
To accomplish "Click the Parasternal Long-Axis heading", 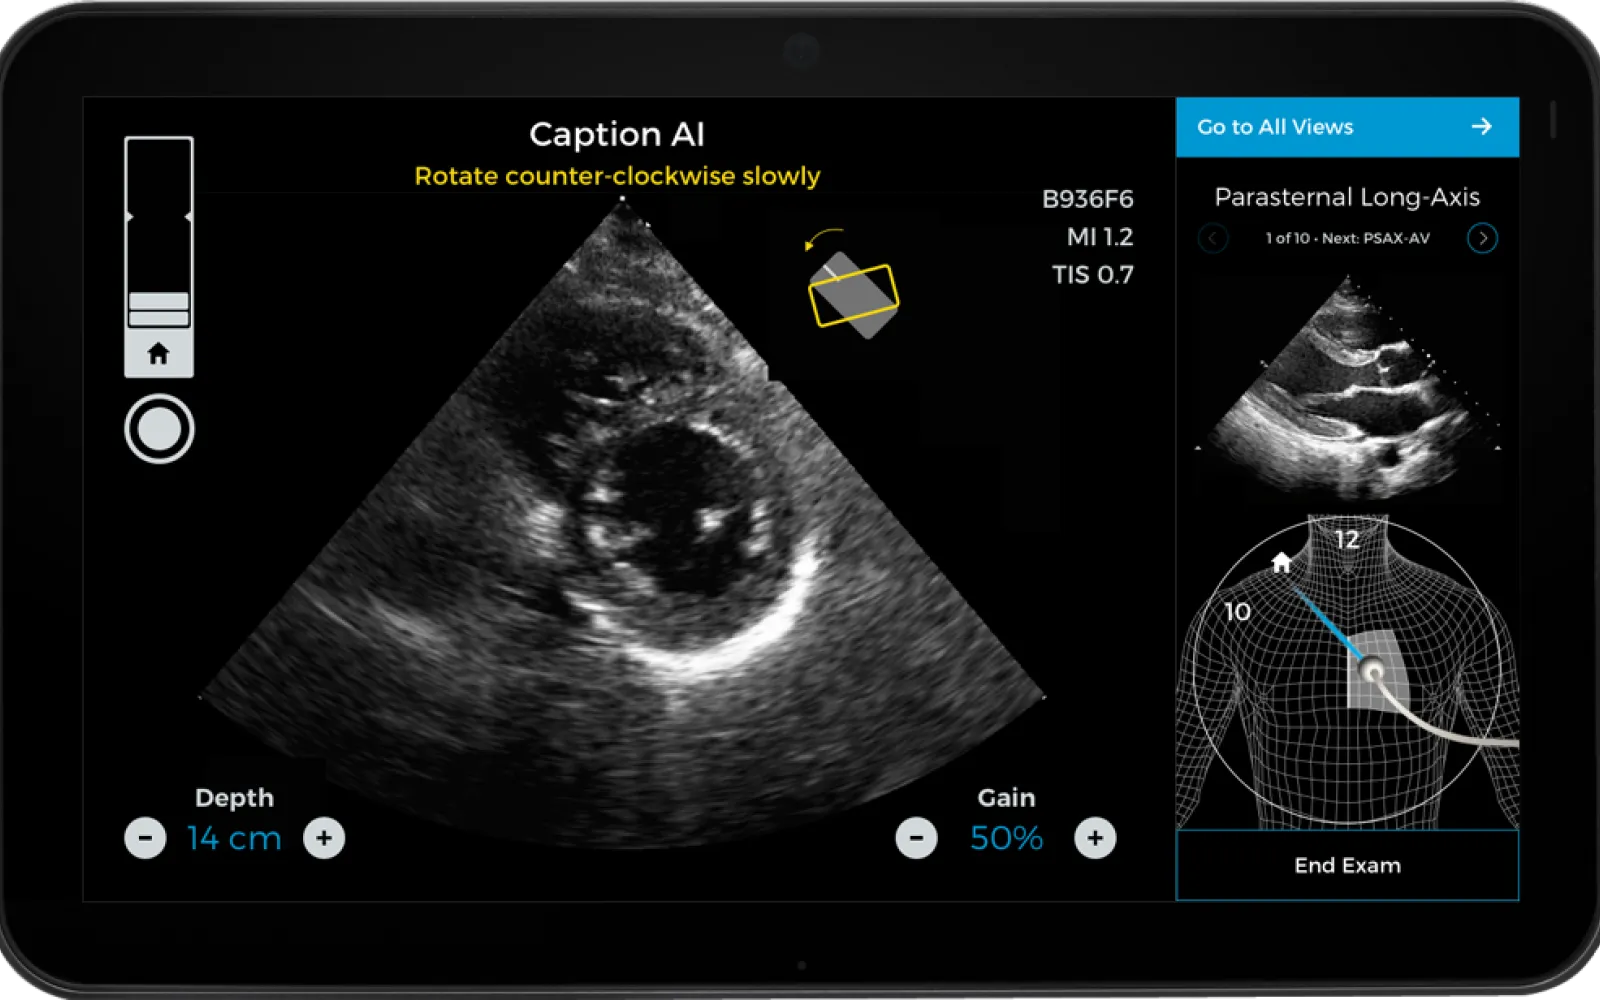I will (1347, 197).
